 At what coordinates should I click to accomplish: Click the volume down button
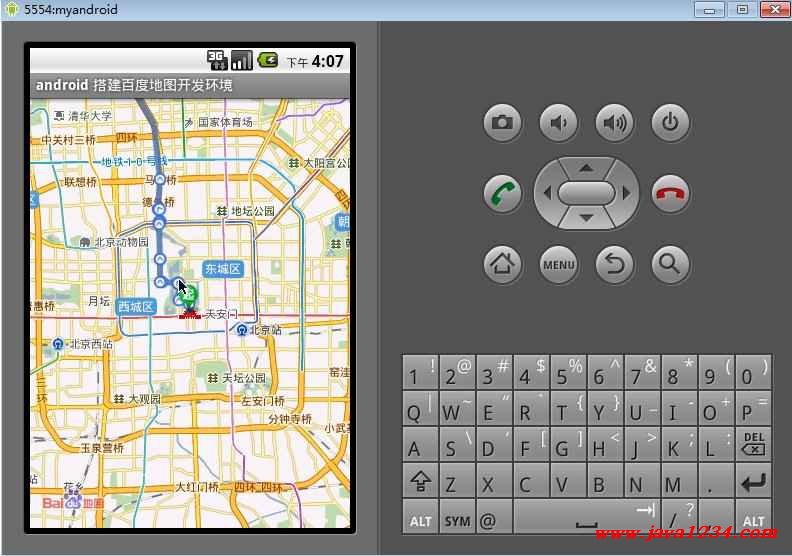[x=558, y=122]
